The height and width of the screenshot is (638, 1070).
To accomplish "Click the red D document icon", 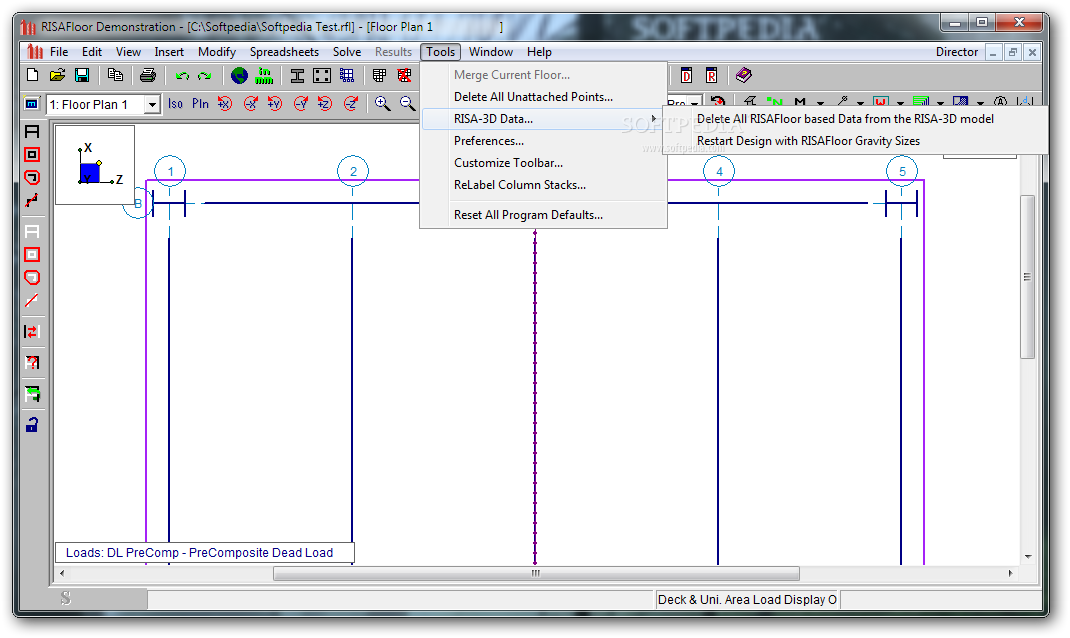I will tap(686, 75).
